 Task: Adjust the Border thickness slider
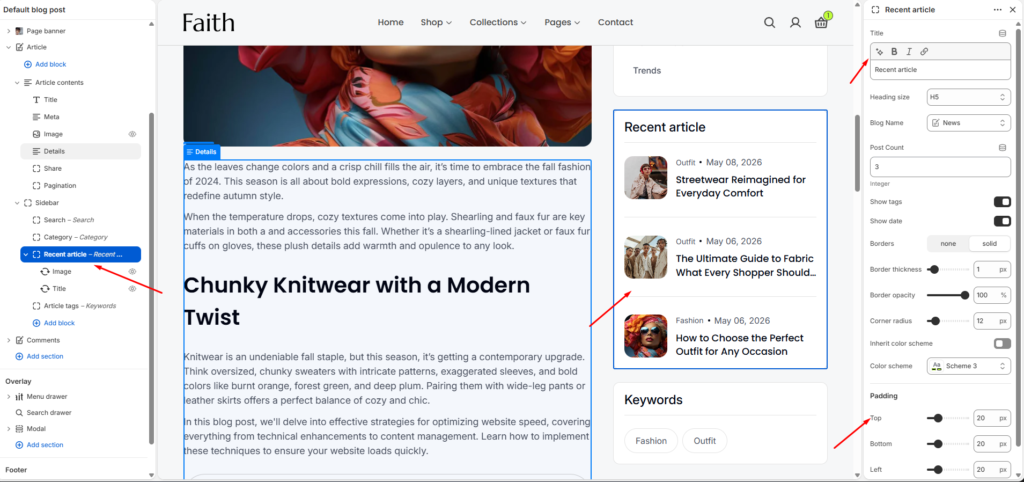[948, 269]
